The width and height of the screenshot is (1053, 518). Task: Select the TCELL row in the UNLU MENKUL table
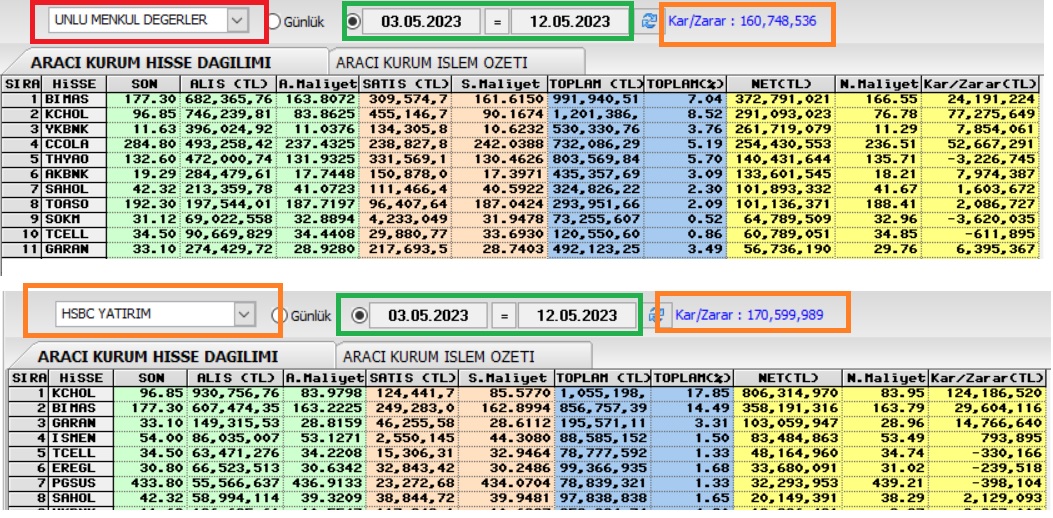[520, 234]
